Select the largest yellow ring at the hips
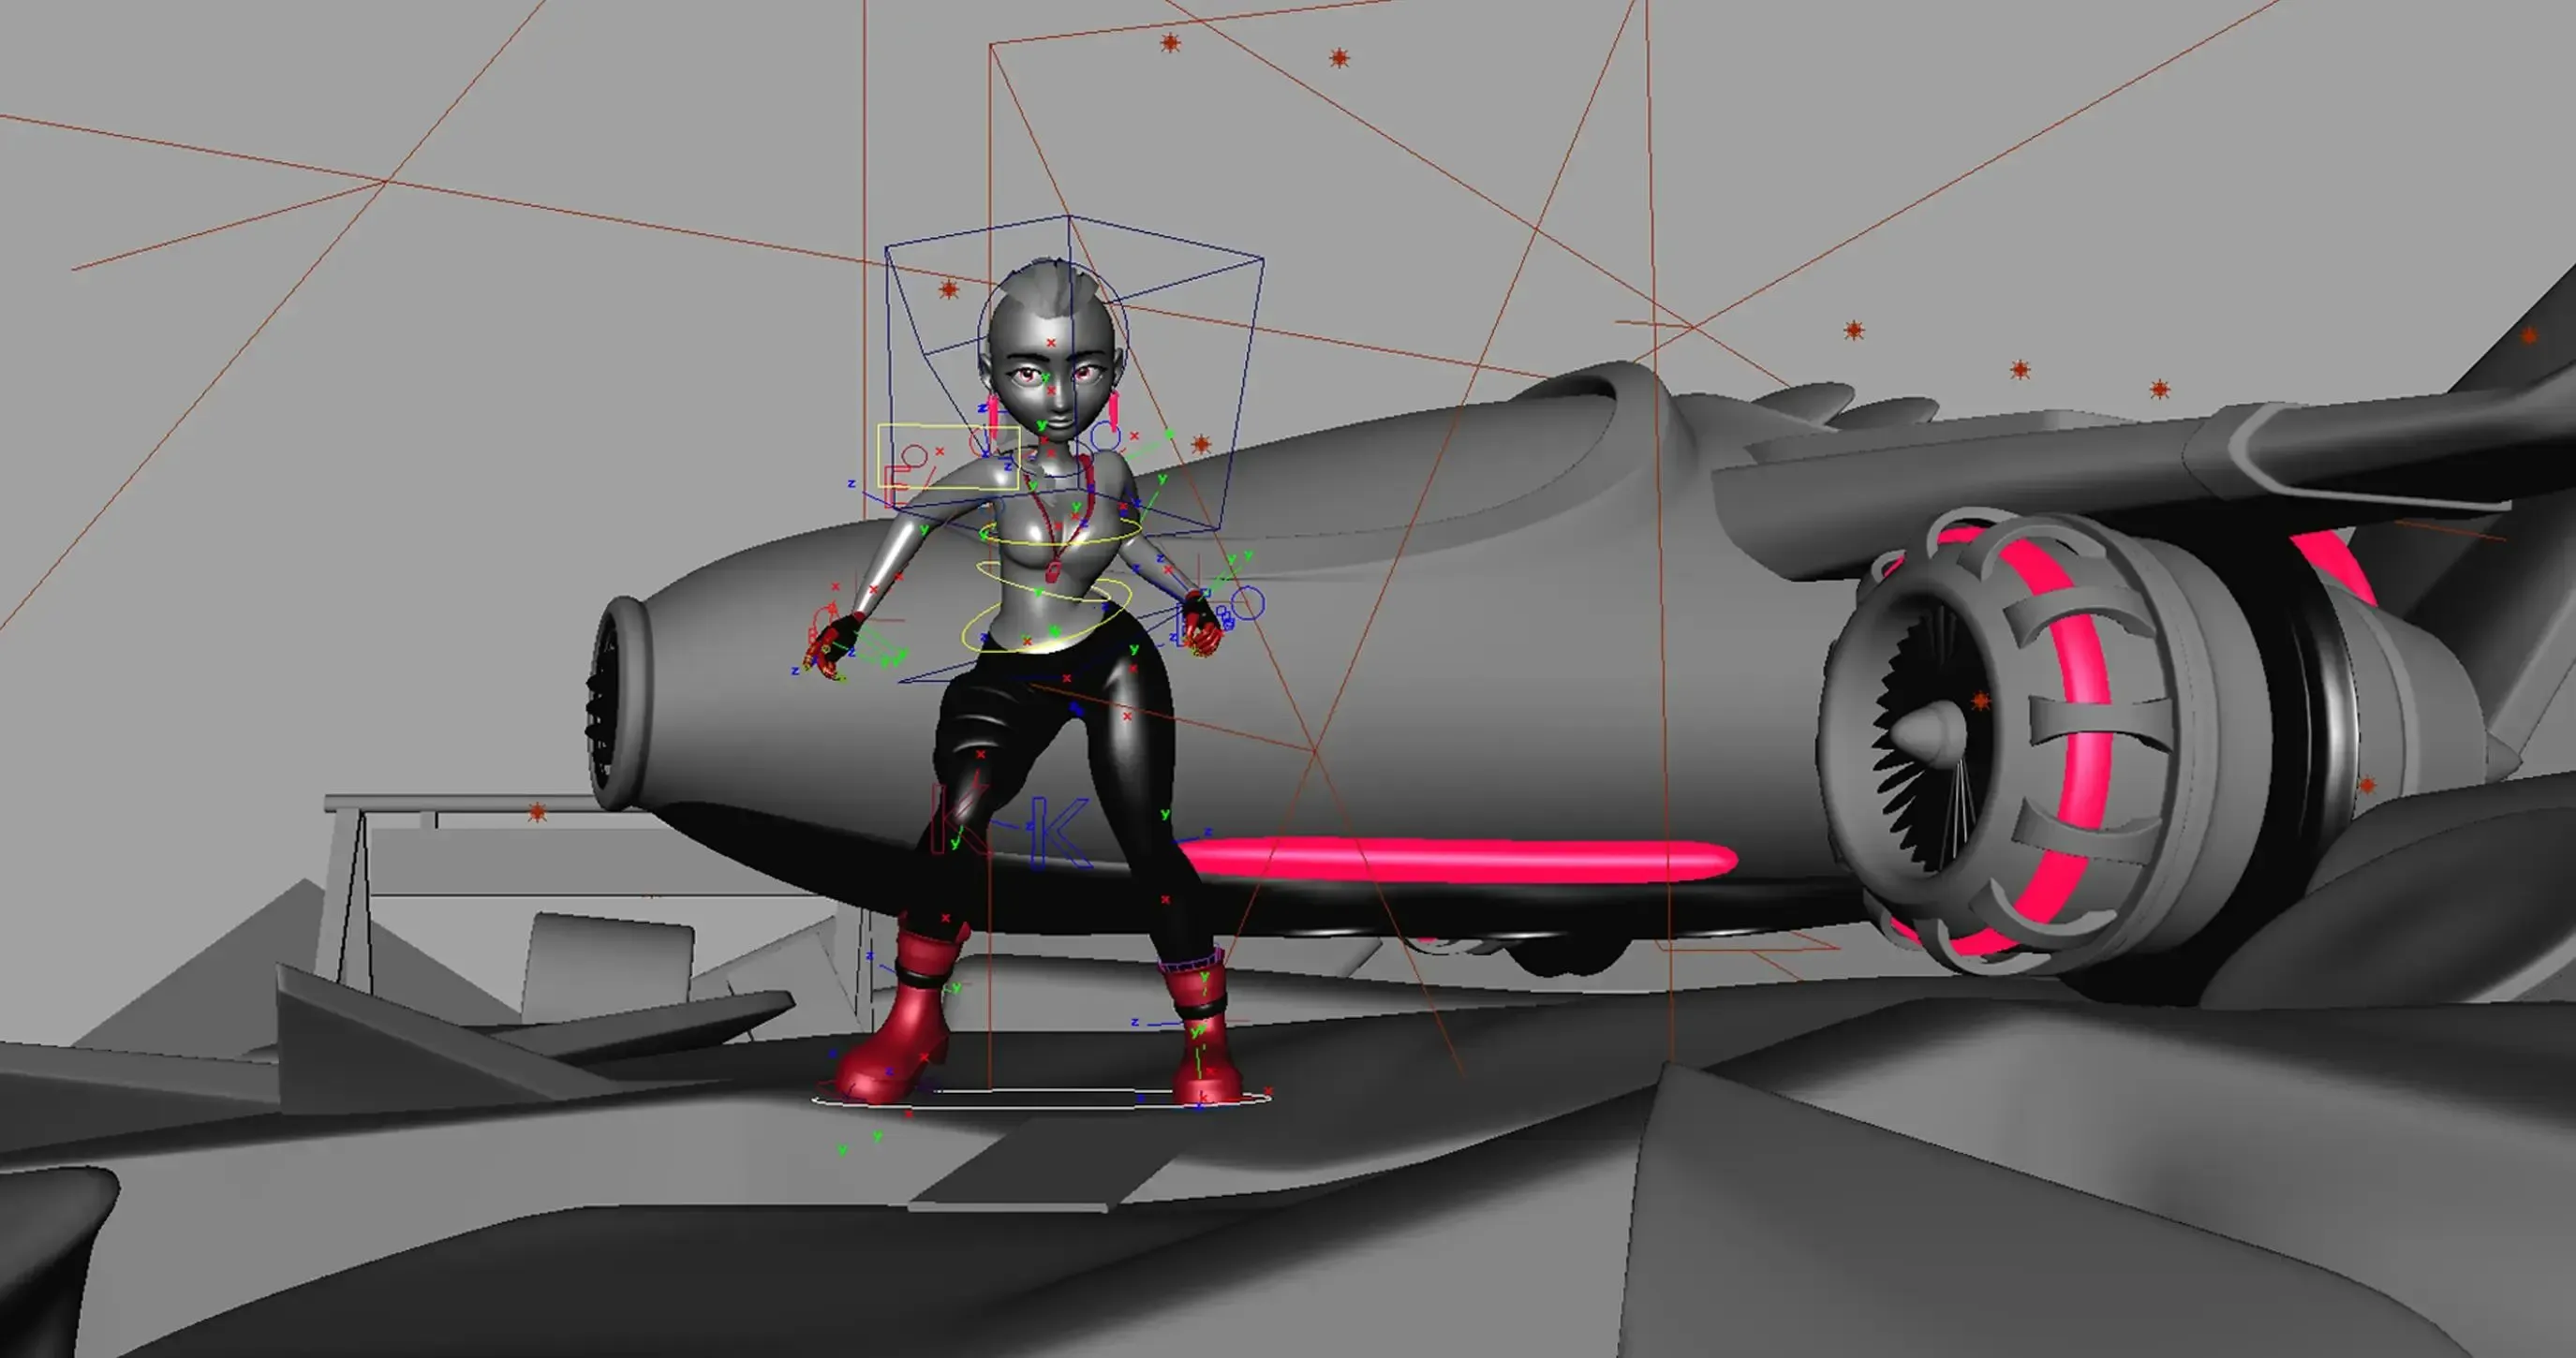The height and width of the screenshot is (1358, 2576). [1047, 618]
